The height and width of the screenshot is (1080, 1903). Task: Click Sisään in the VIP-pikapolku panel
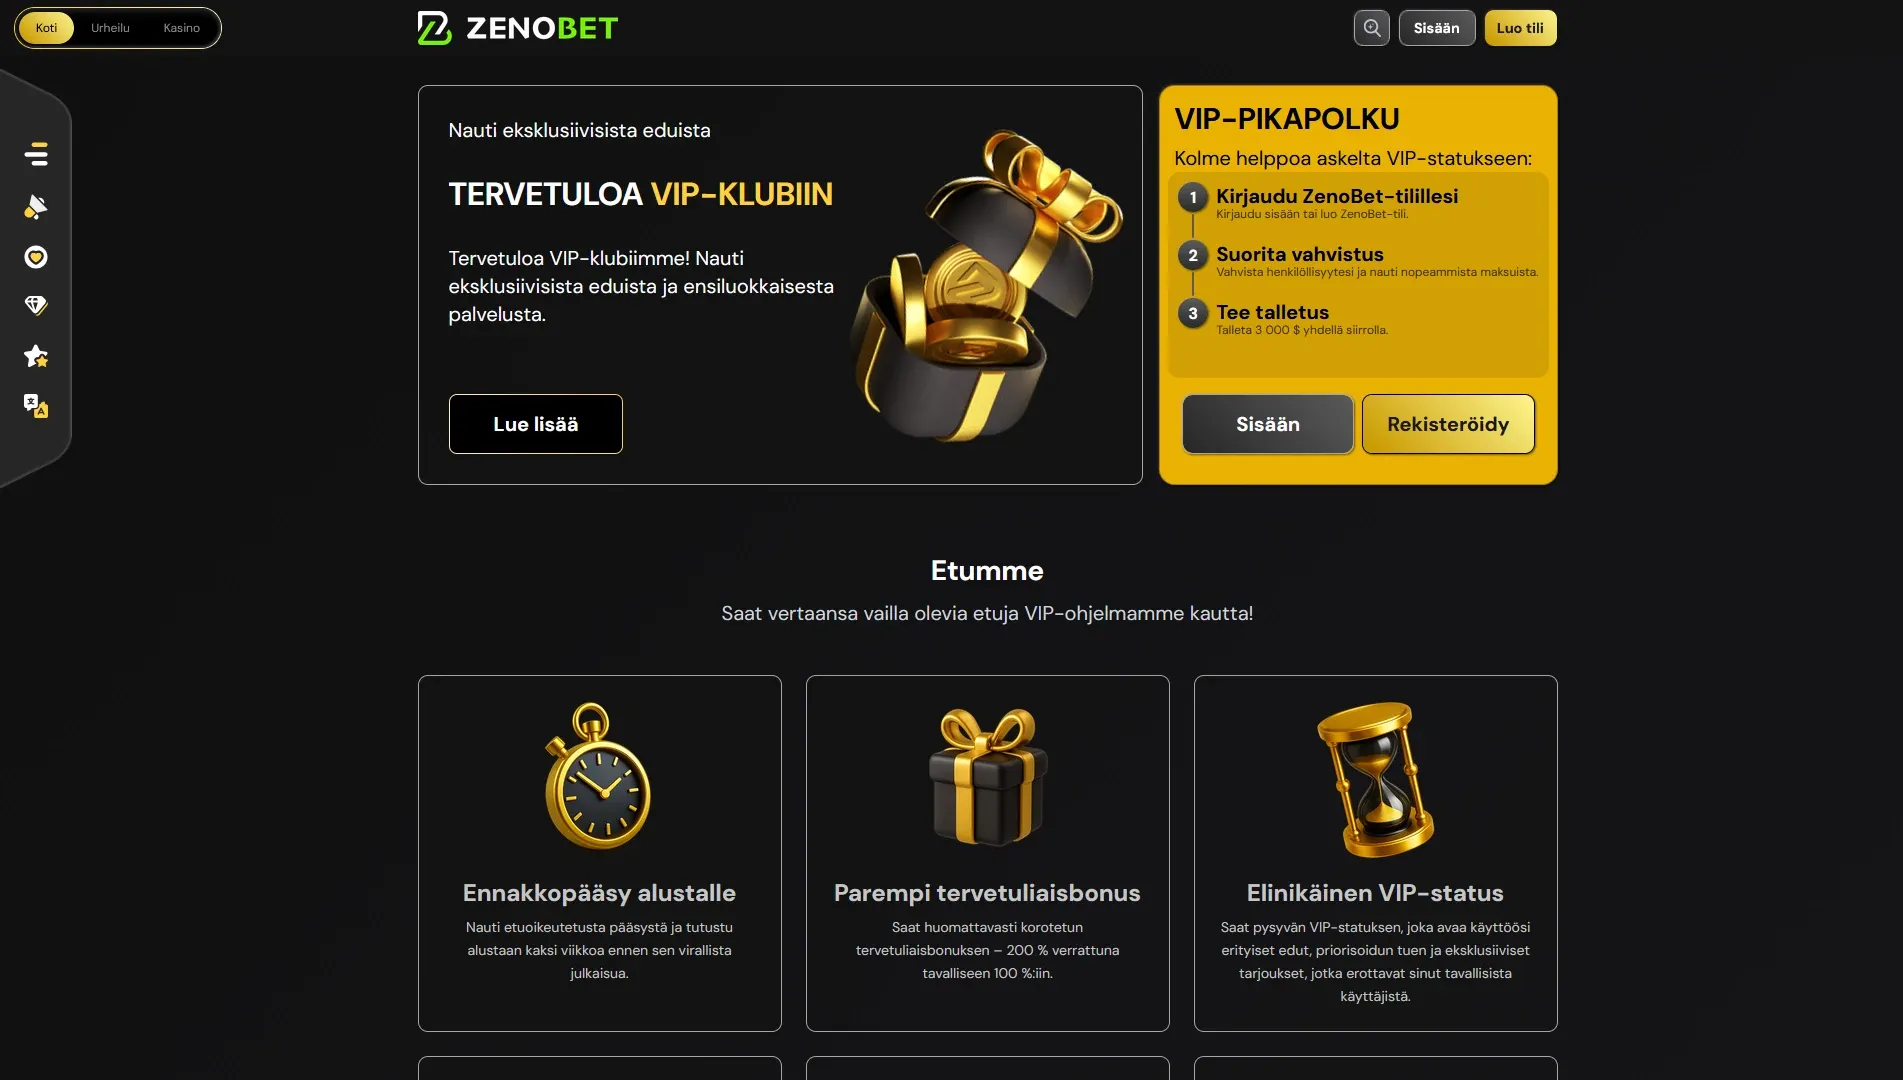(1268, 424)
